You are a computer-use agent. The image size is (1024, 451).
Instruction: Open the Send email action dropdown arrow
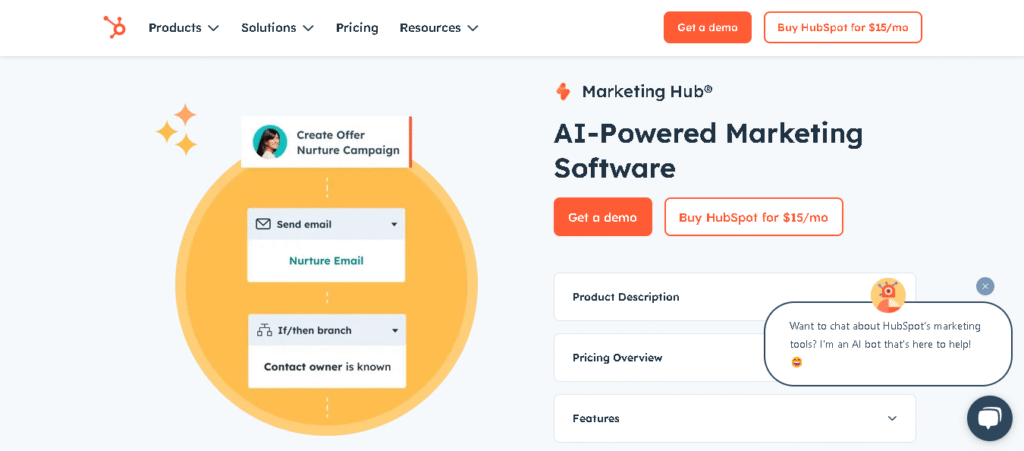[394, 224]
